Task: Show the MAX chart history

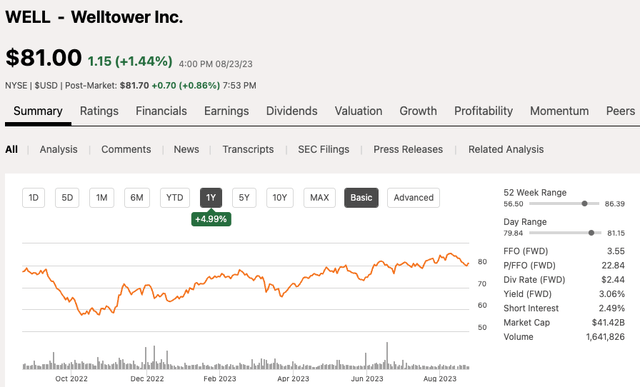Action: point(320,198)
